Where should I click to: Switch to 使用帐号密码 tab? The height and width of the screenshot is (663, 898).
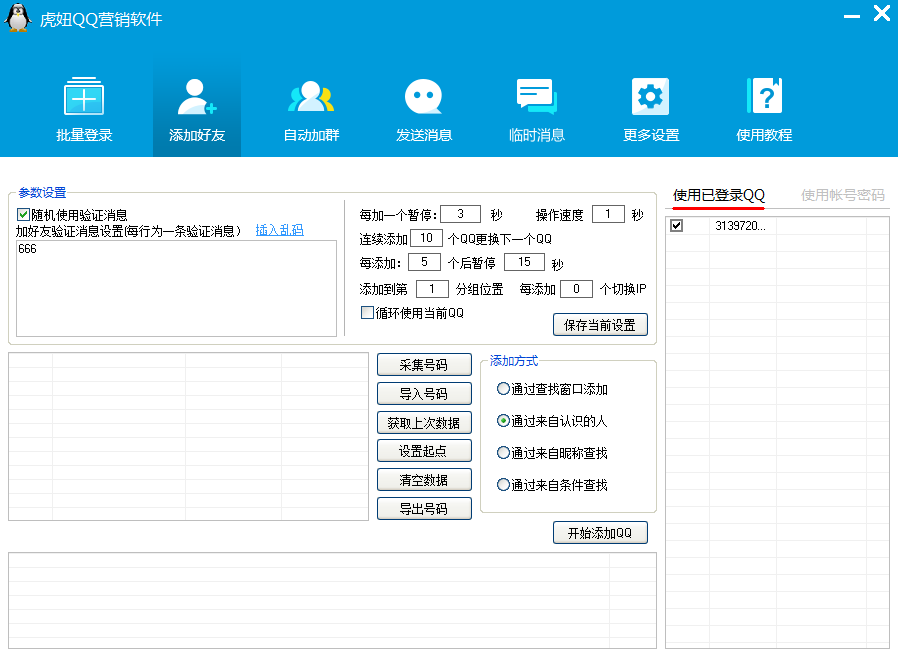point(842,195)
